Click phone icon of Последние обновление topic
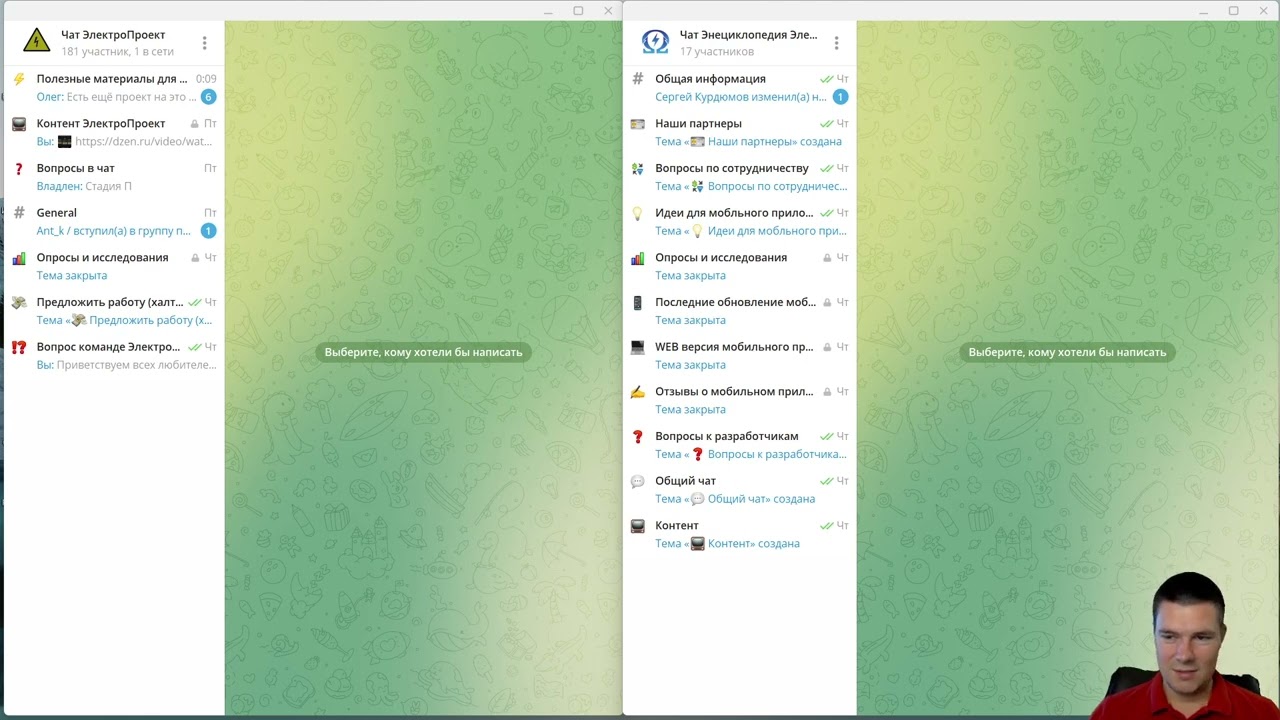 pos(638,302)
